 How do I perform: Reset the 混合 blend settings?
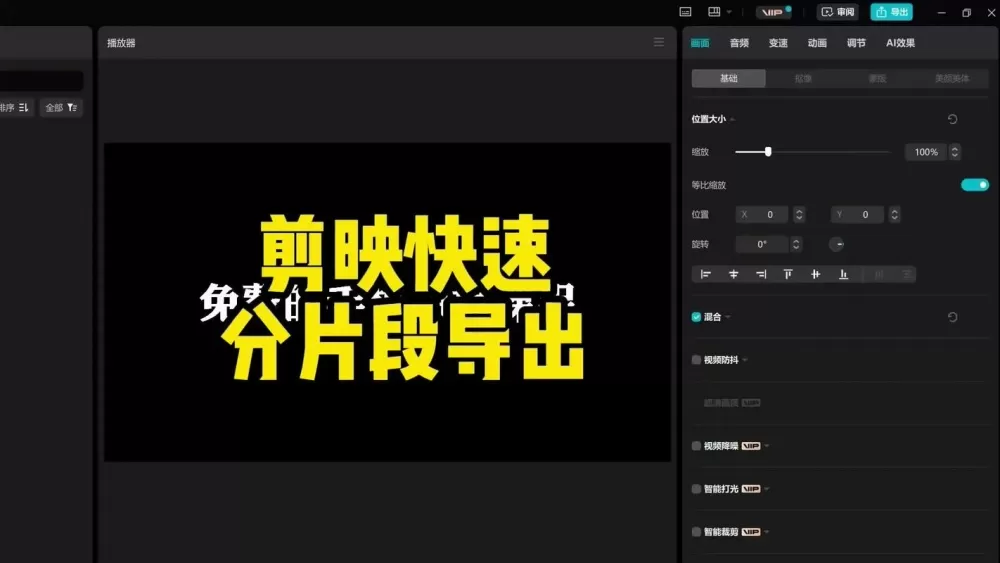pyautogui.click(x=952, y=317)
